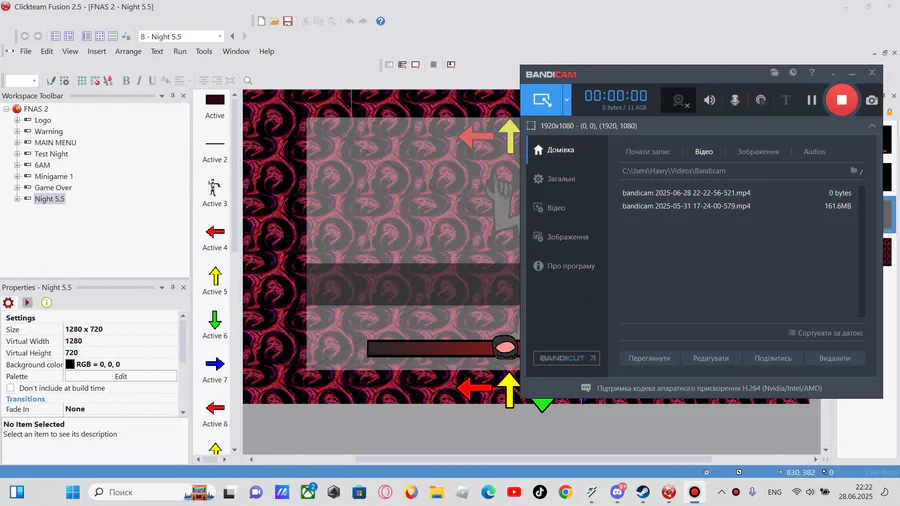Image resolution: width=900 pixels, height=506 pixels.
Task: Select Bandicam screen recording mode icon
Action: (542, 100)
